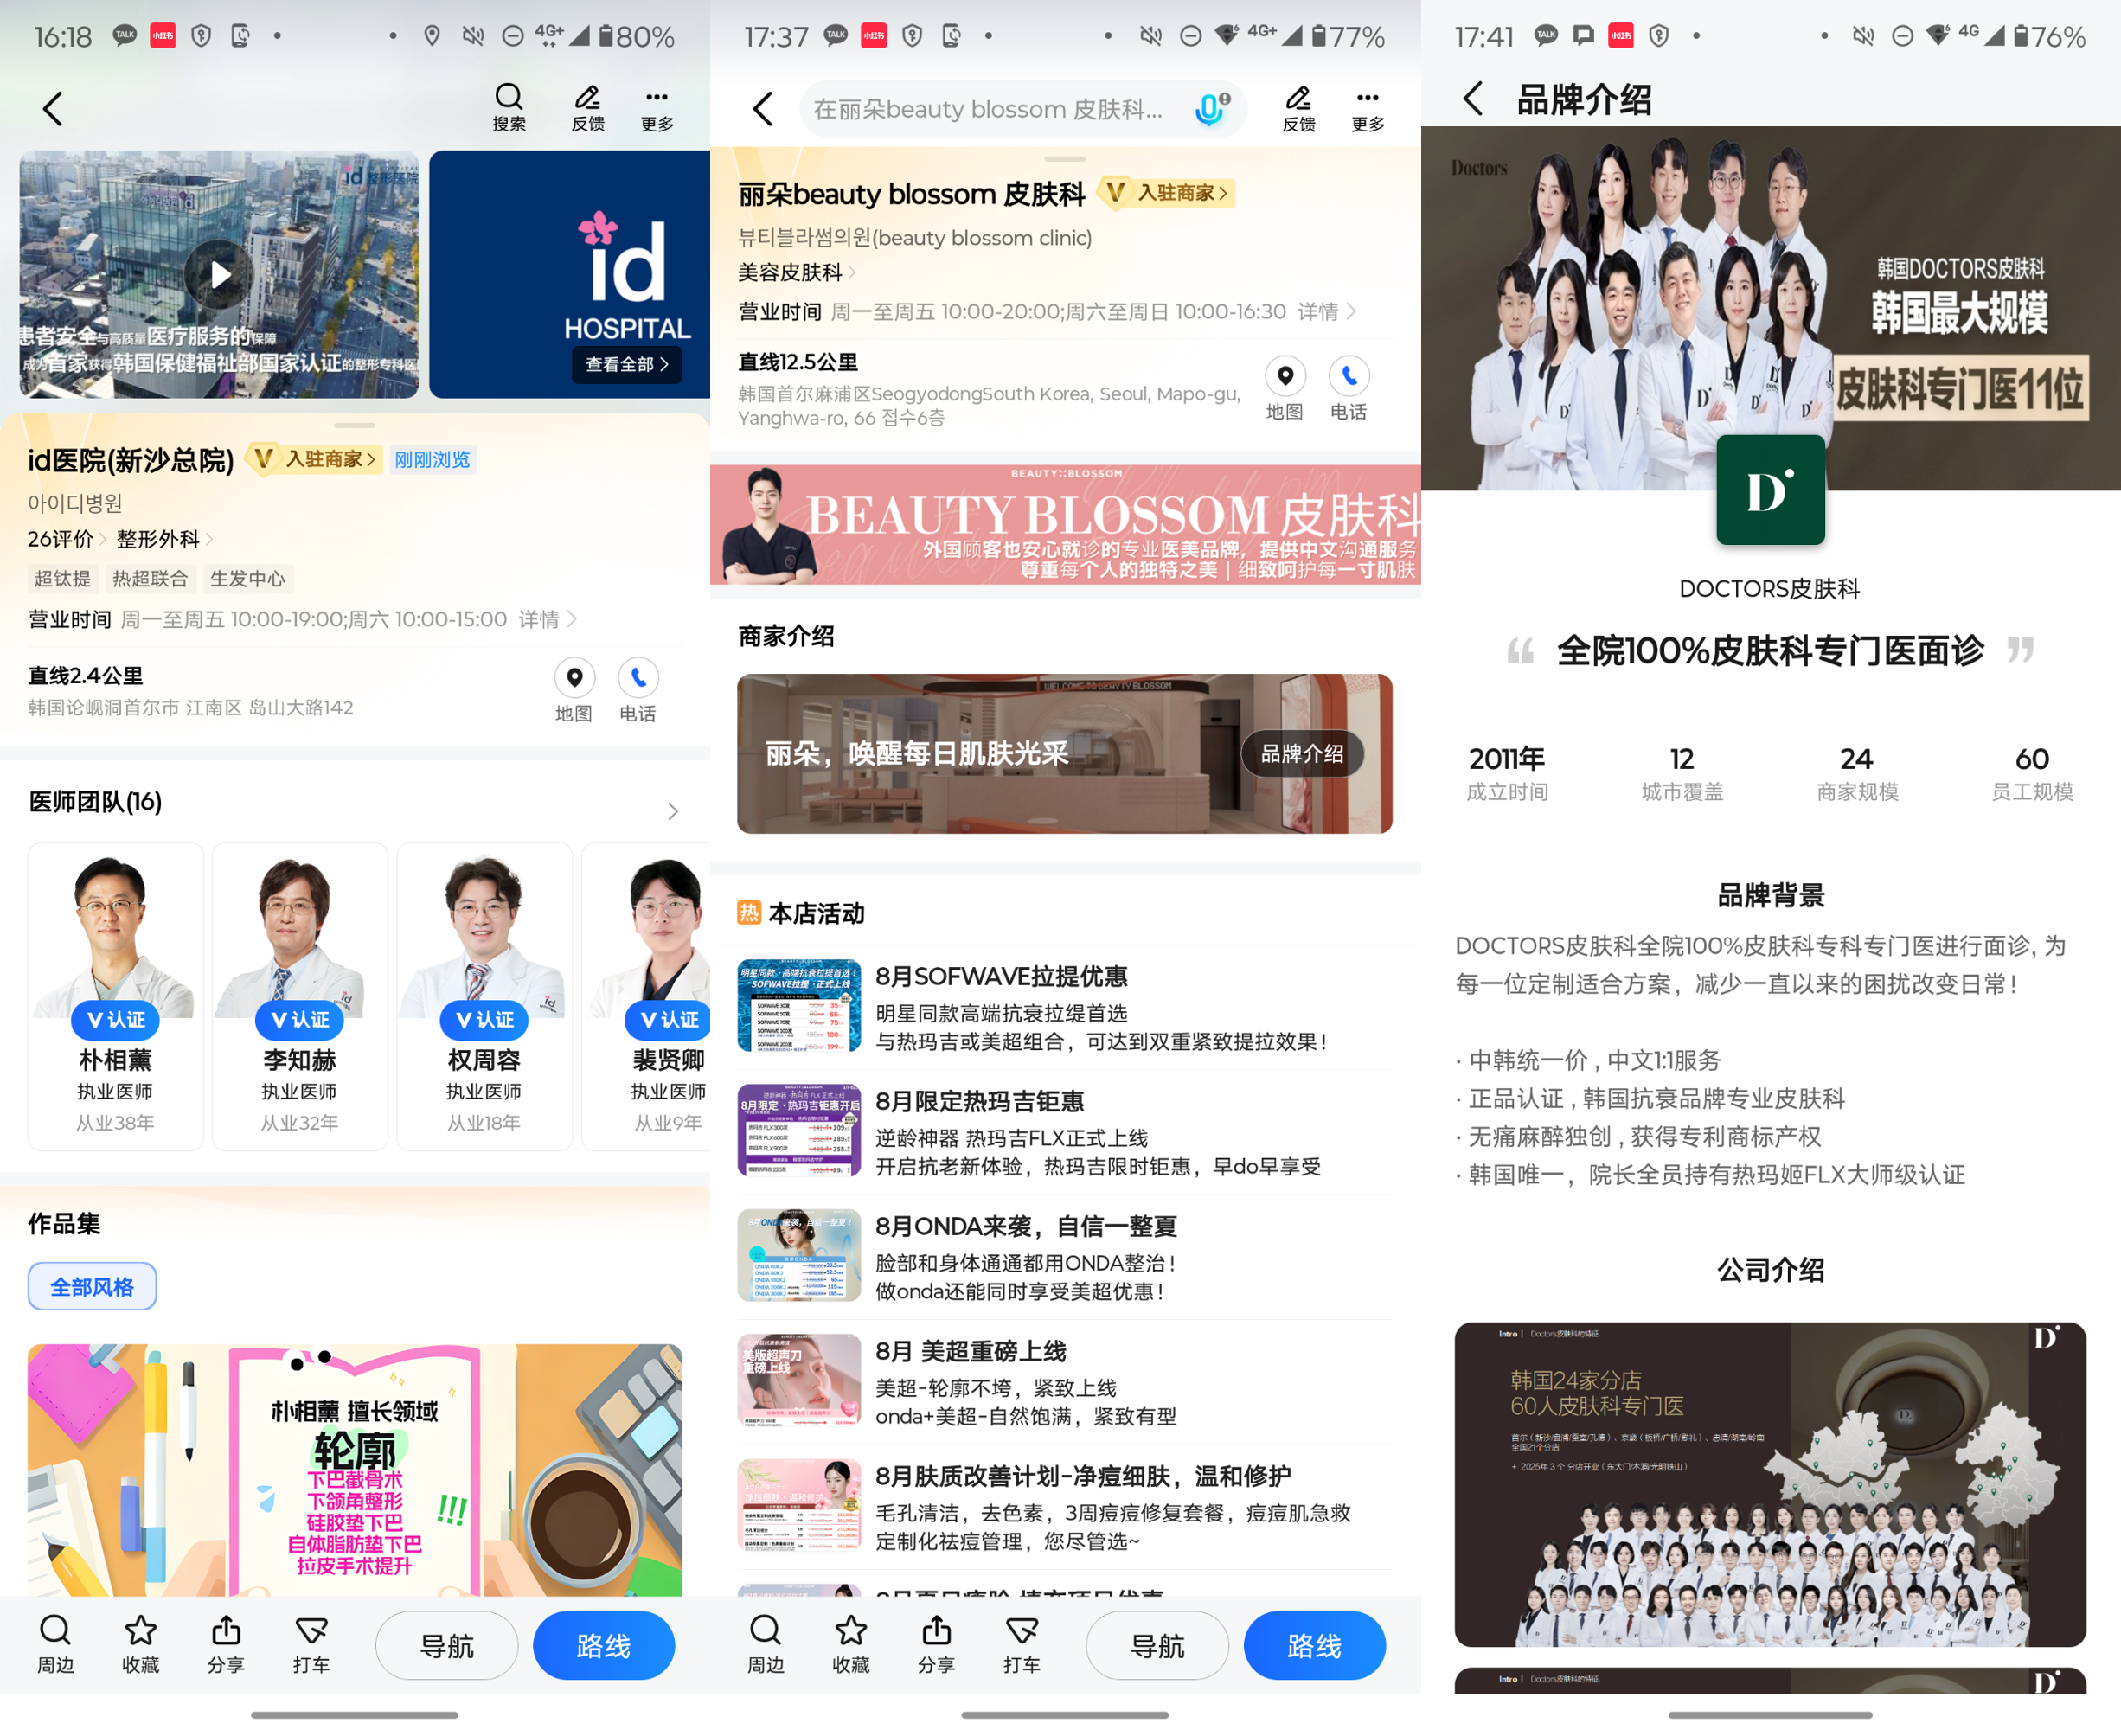2121x1736 pixels.
Task: Tap the DOCTORS green D logo
Action: tap(1770, 489)
